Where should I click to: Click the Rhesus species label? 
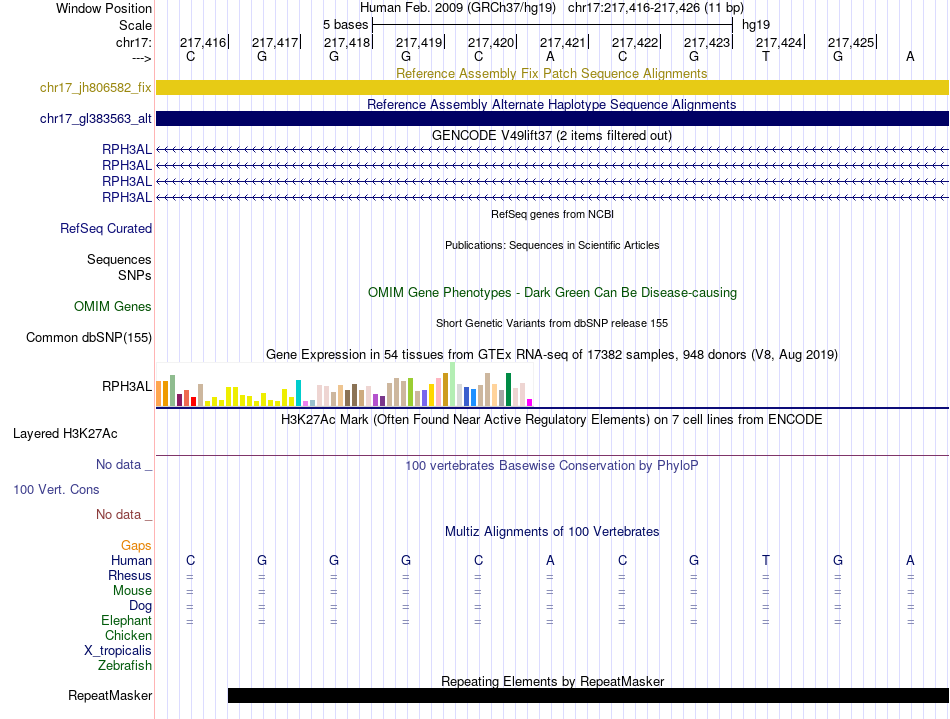[130, 575]
